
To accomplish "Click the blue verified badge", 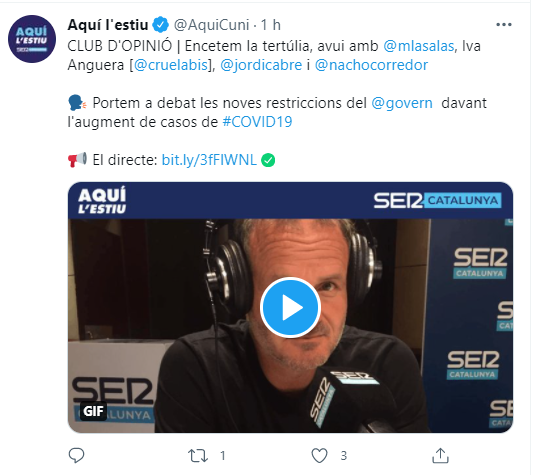I will click(x=160, y=25).
